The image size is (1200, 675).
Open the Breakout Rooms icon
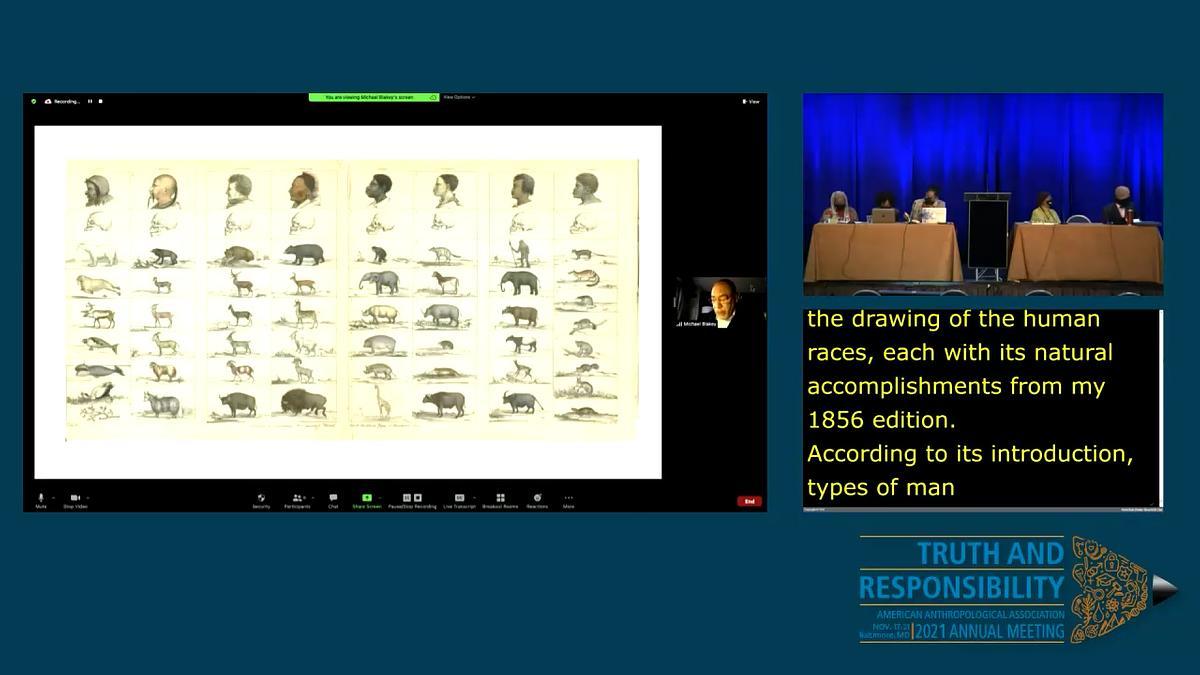(x=500, y=498)
